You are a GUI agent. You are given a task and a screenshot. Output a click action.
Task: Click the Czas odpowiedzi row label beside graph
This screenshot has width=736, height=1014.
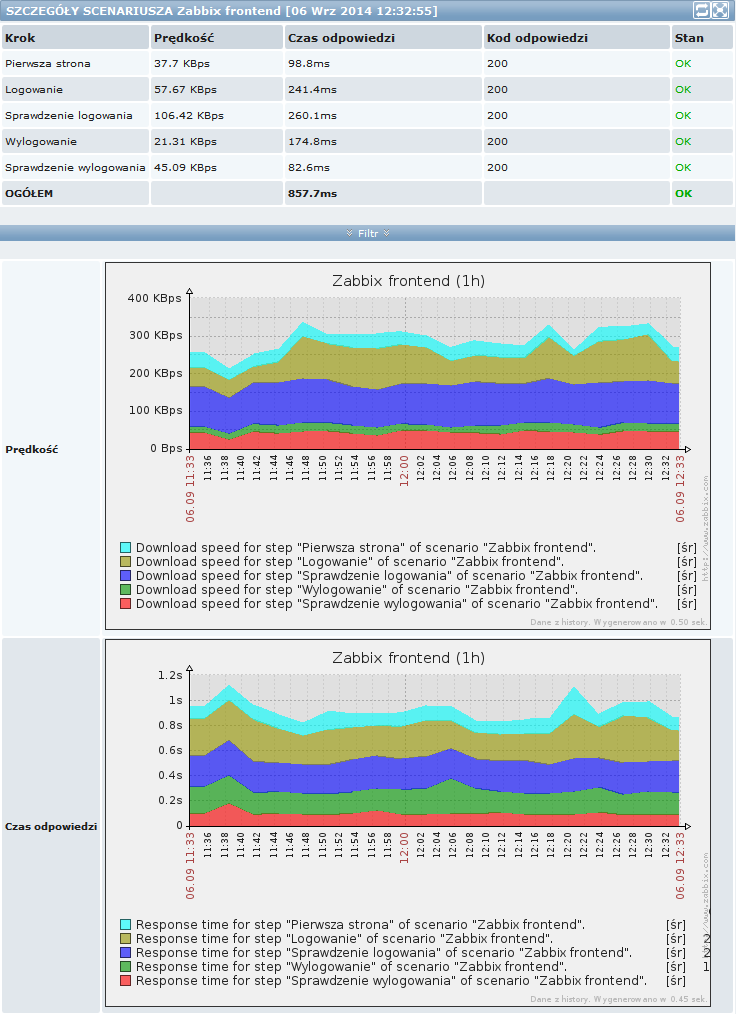tap(51, 826)
